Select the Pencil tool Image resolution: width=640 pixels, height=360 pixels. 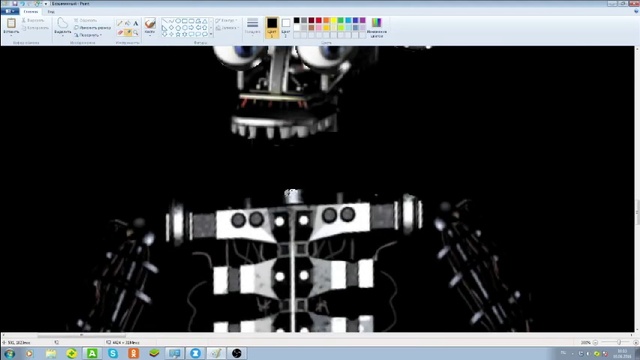[x=120, y=24]
